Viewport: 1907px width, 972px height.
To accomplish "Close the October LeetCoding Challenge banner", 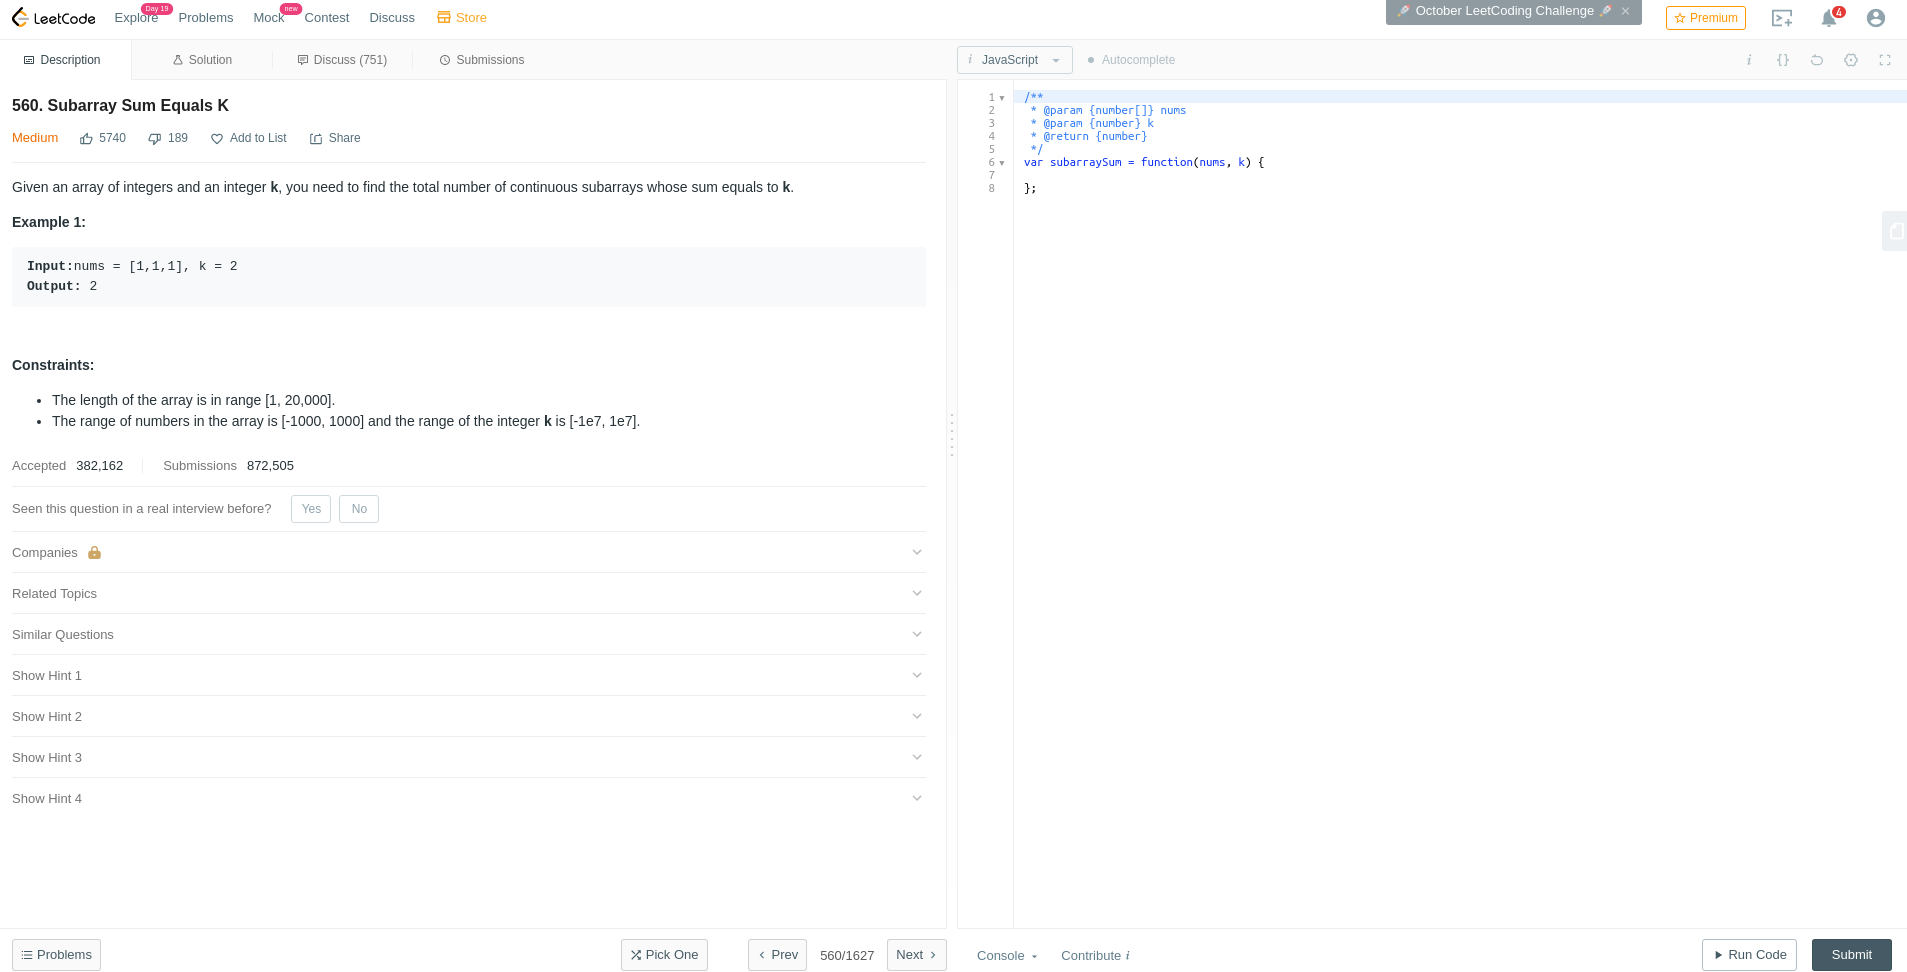I will coord(1626,11).
